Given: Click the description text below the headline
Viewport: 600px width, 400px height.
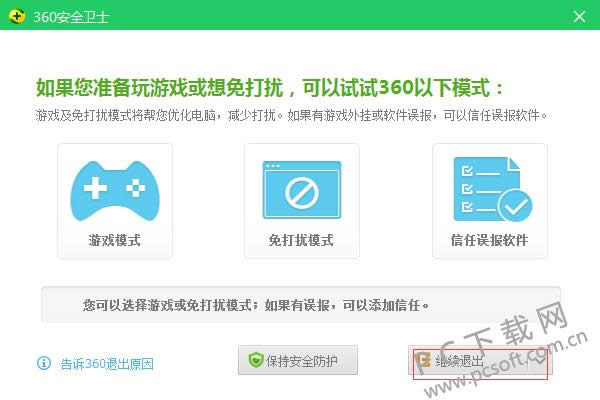Looking at the screenshot, I should click(290, 116).
